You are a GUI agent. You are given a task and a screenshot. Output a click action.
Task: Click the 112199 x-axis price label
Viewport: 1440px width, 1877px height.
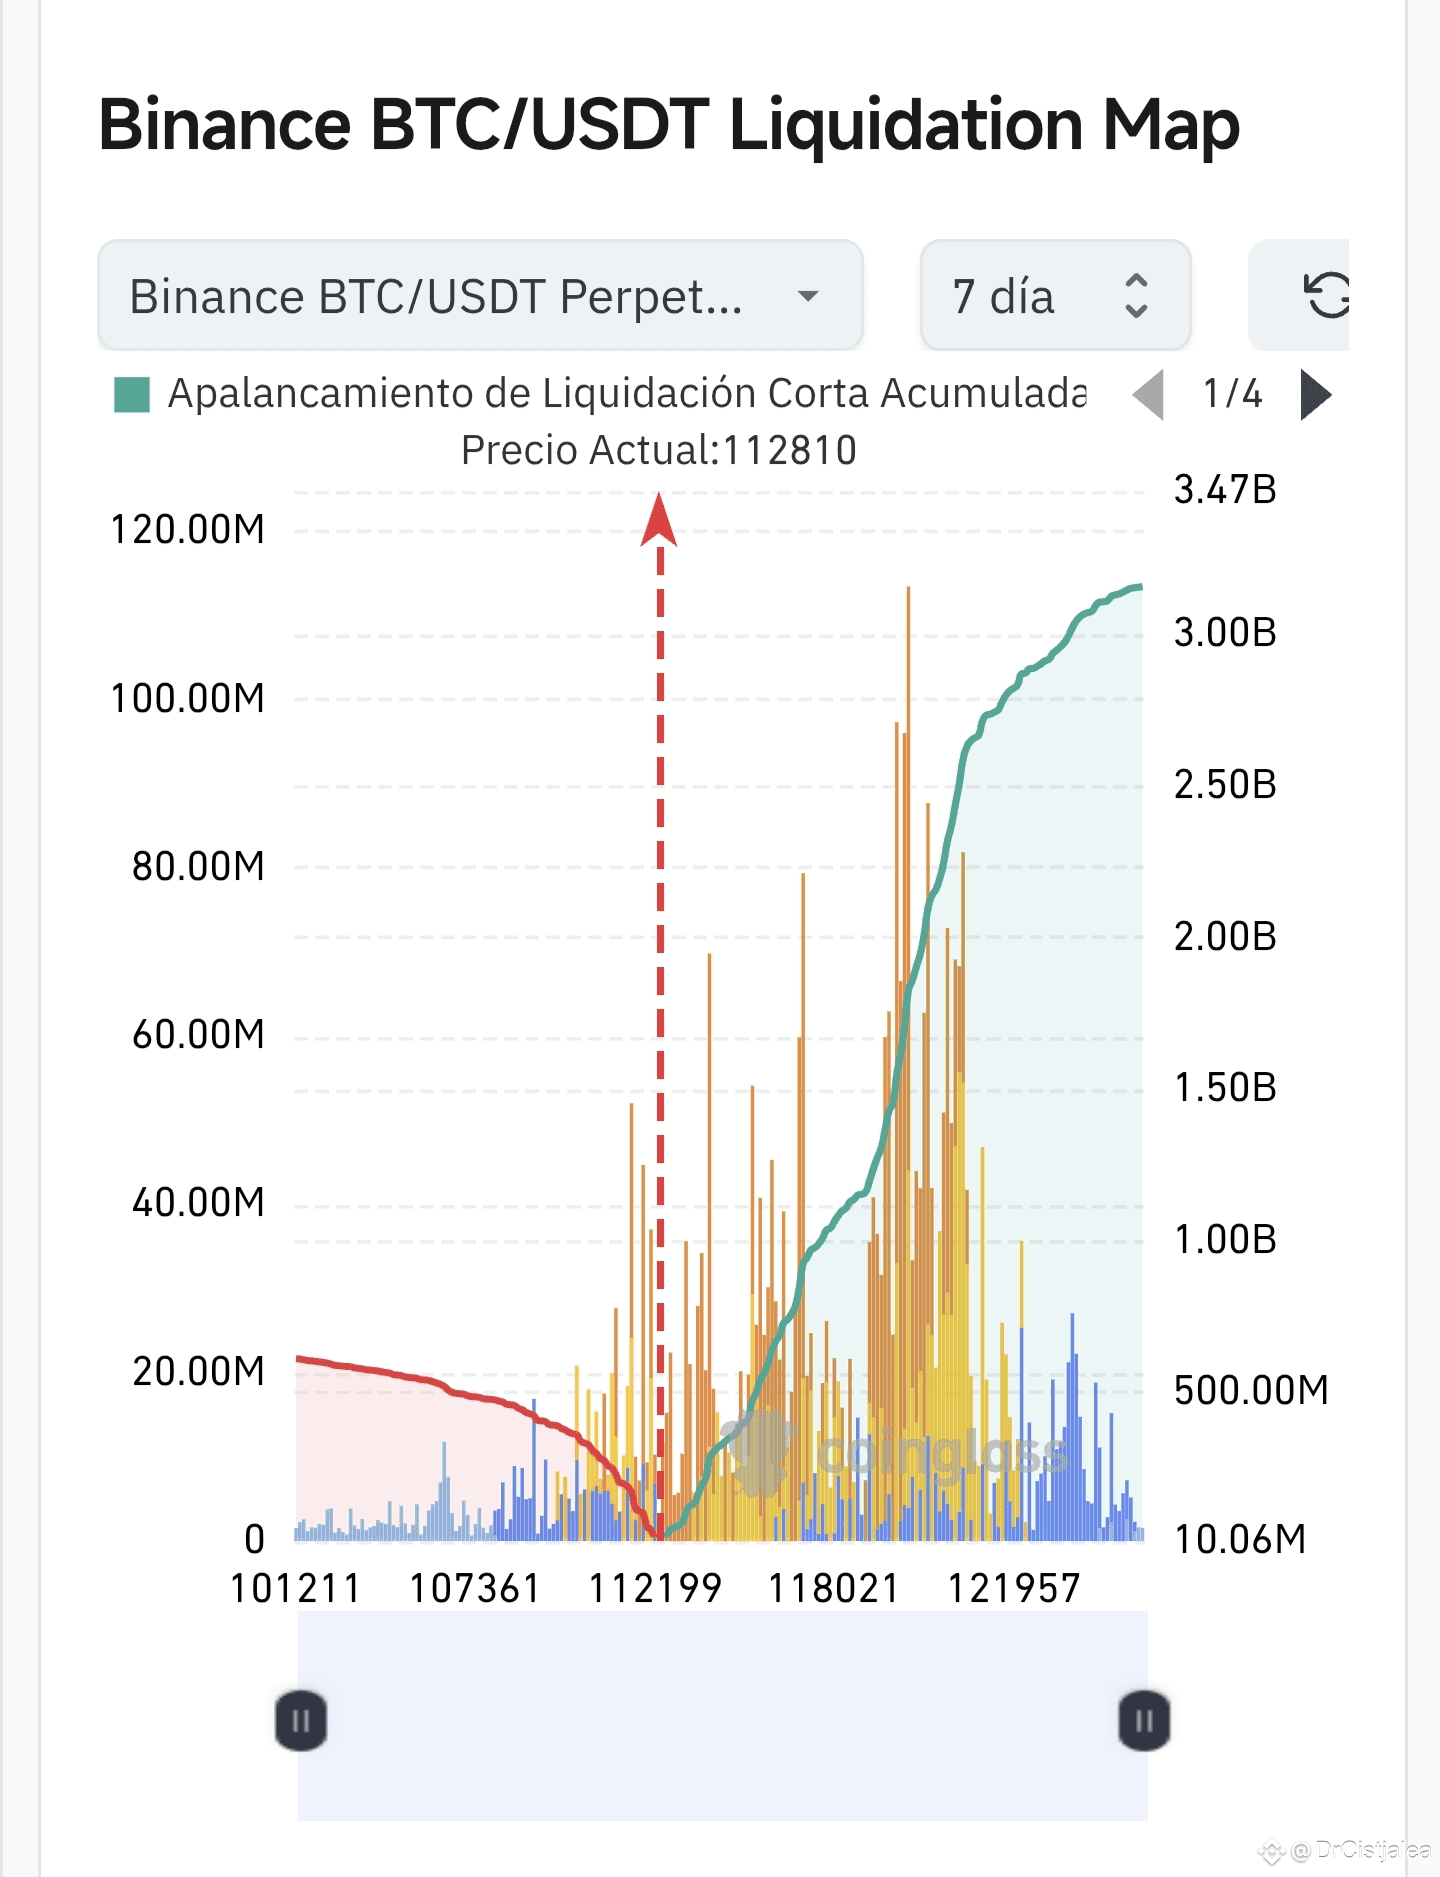655,1588
